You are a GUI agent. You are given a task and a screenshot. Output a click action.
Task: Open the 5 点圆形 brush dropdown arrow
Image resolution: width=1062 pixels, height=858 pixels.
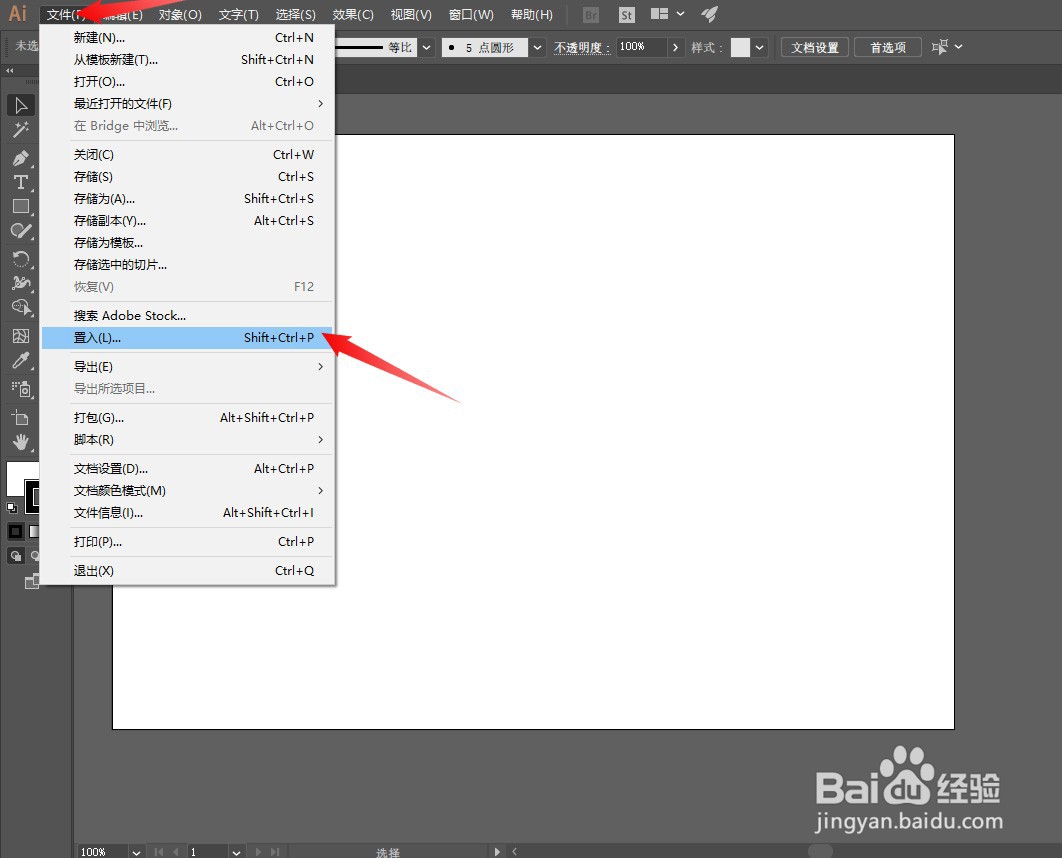(538, 47)
